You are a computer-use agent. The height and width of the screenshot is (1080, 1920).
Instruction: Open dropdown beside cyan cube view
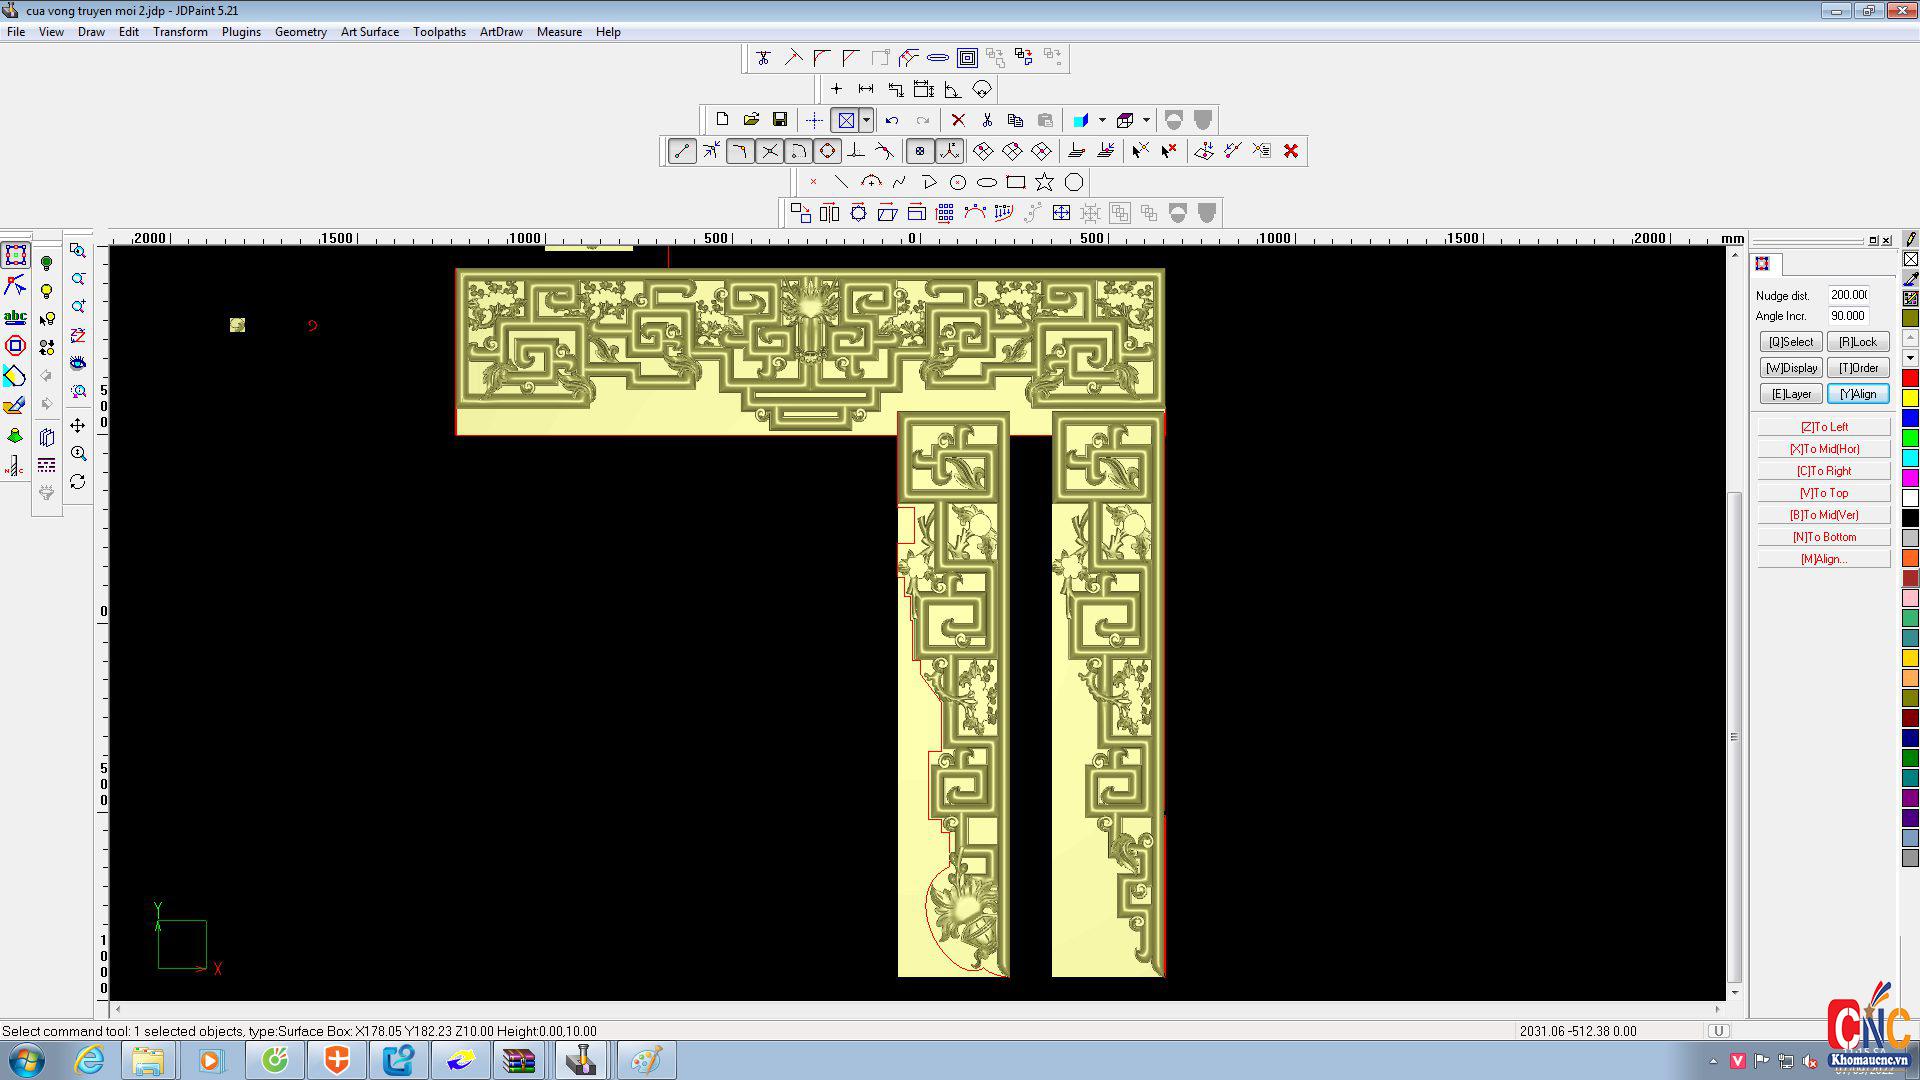click(1102, 121)
